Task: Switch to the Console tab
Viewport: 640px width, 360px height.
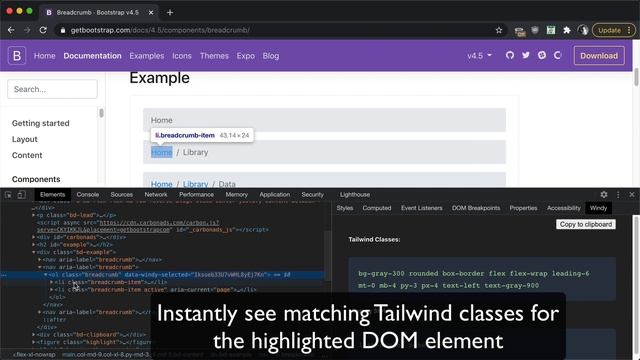Action: click(88, 195)
